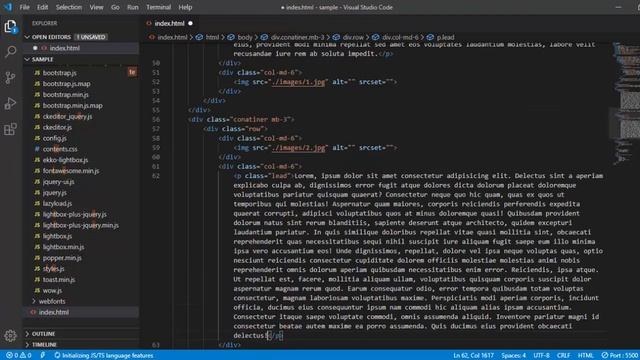Click the index.html breadcrumb item

pos(168,37)
